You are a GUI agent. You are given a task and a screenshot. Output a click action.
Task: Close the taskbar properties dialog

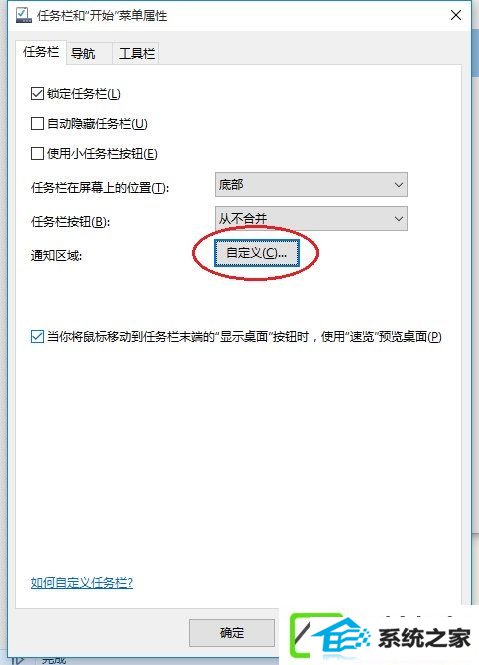point(456,15)
